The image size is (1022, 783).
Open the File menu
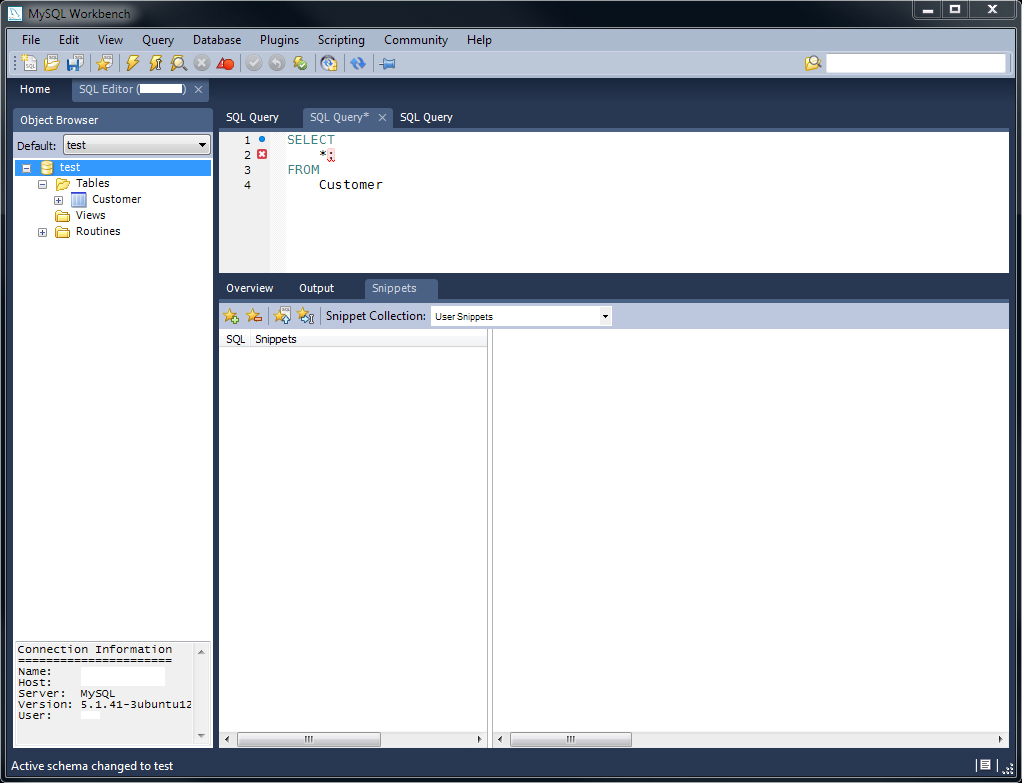(x=31, y=40)
